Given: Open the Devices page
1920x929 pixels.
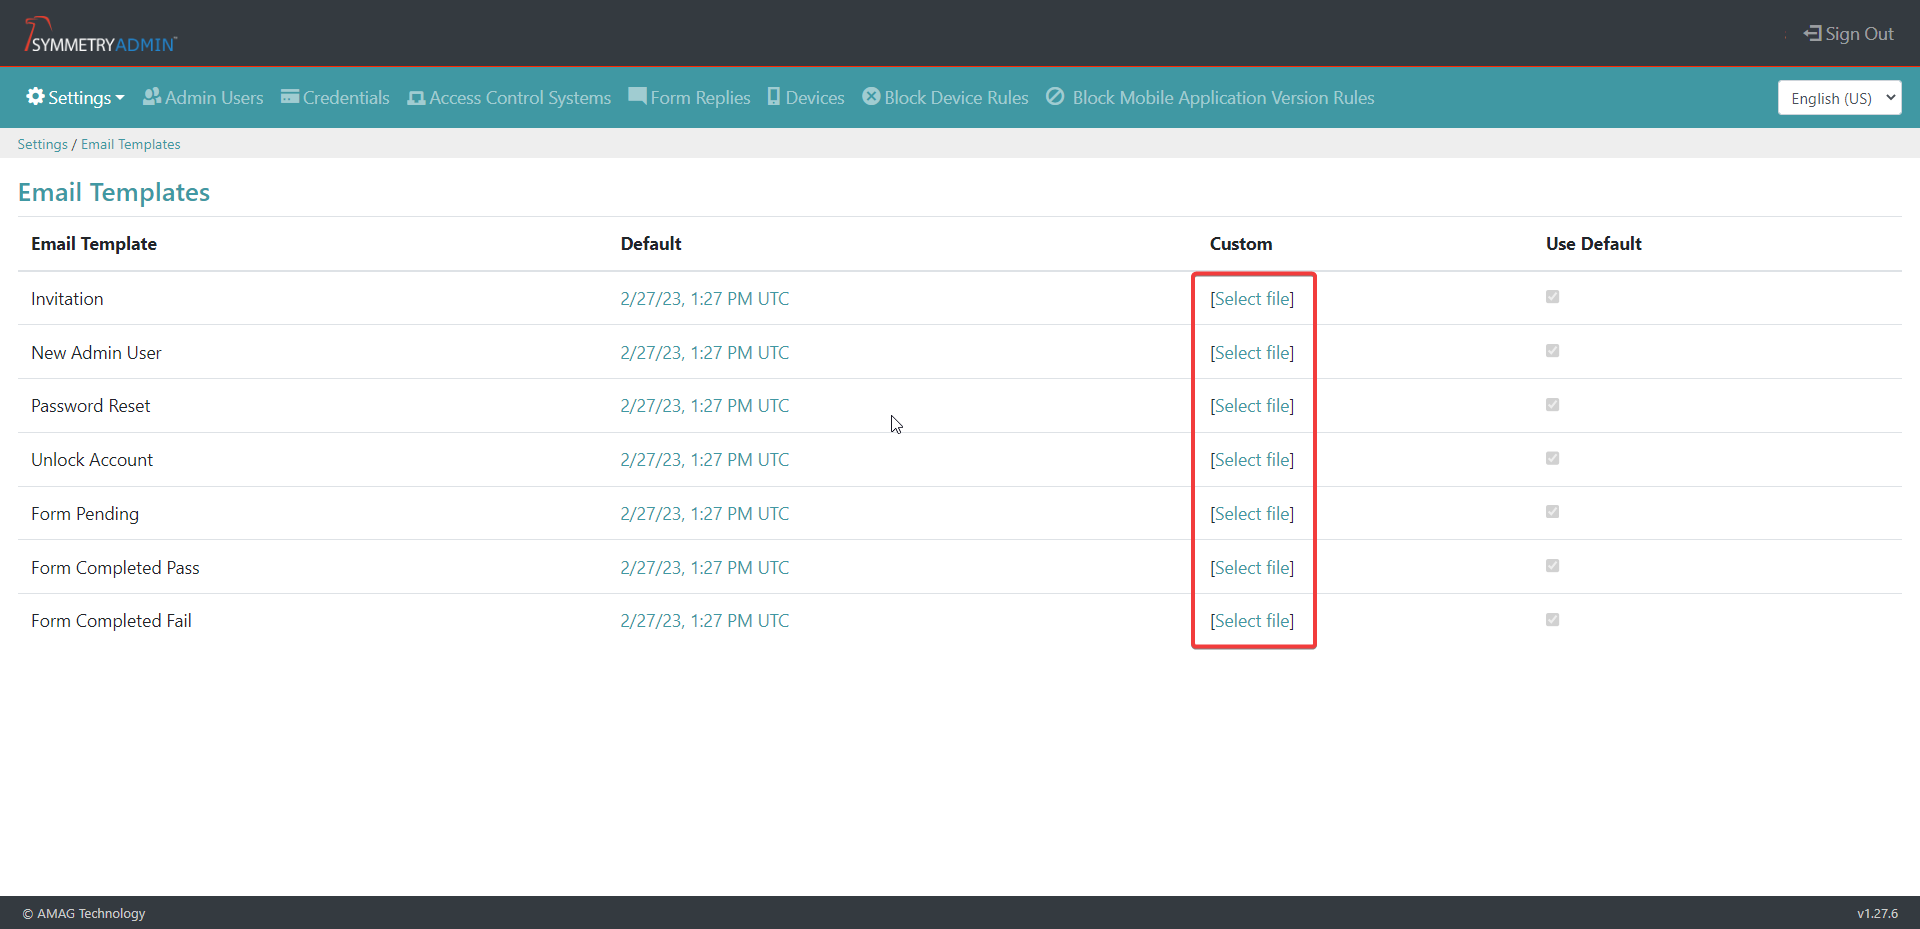Looking at the screenshot, I should [x=806, y=97].
